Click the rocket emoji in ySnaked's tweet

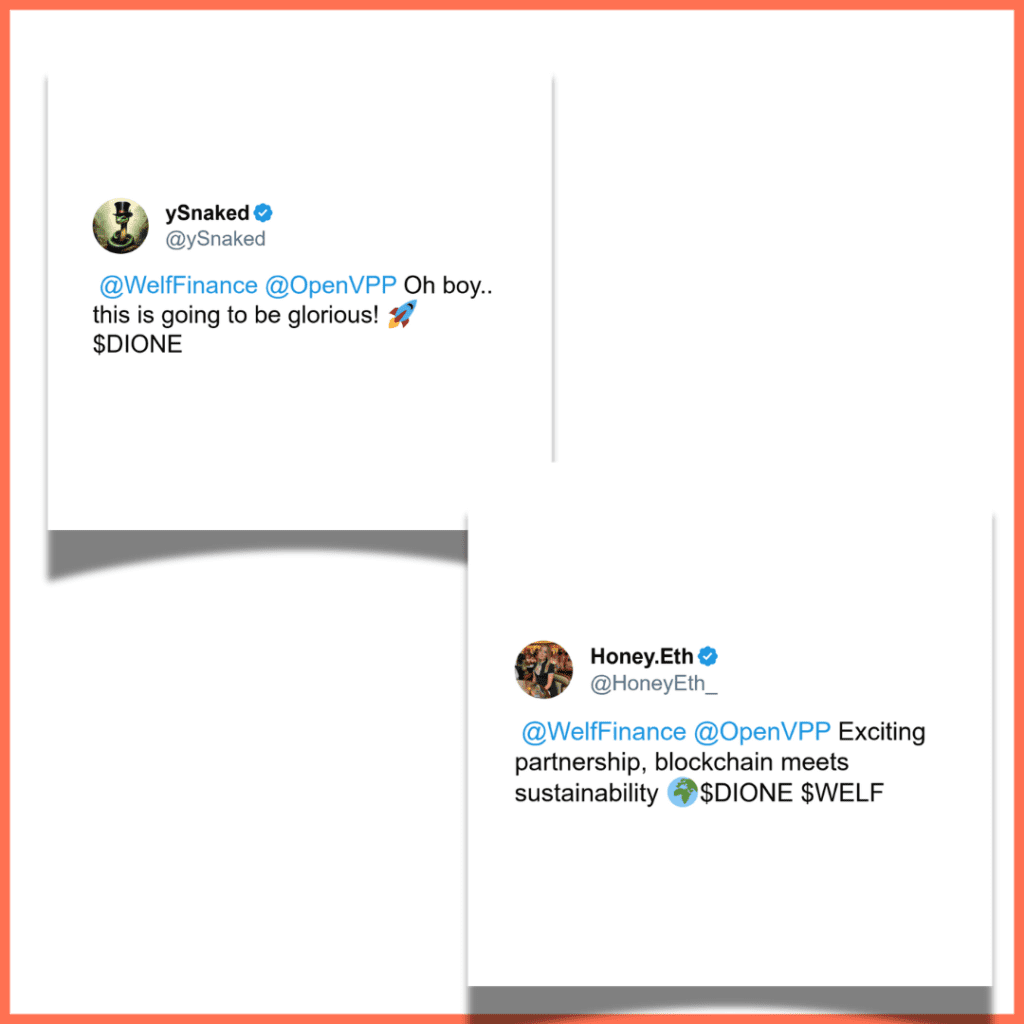click(x=402, y=314)
